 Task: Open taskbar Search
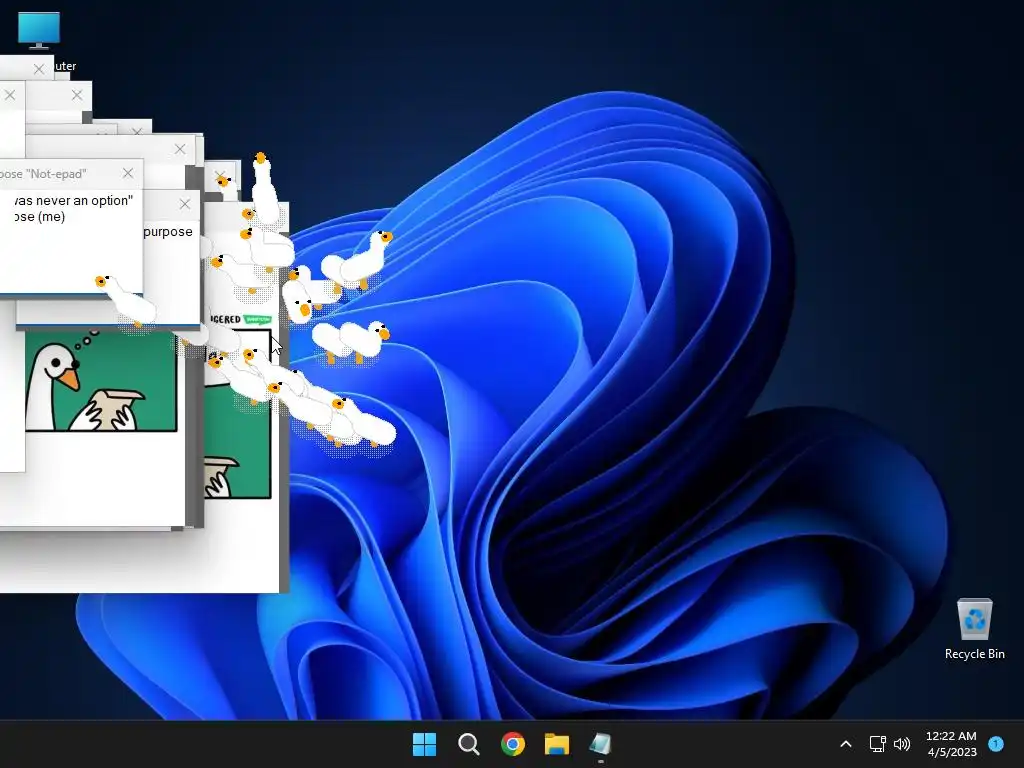click(468, 744)
